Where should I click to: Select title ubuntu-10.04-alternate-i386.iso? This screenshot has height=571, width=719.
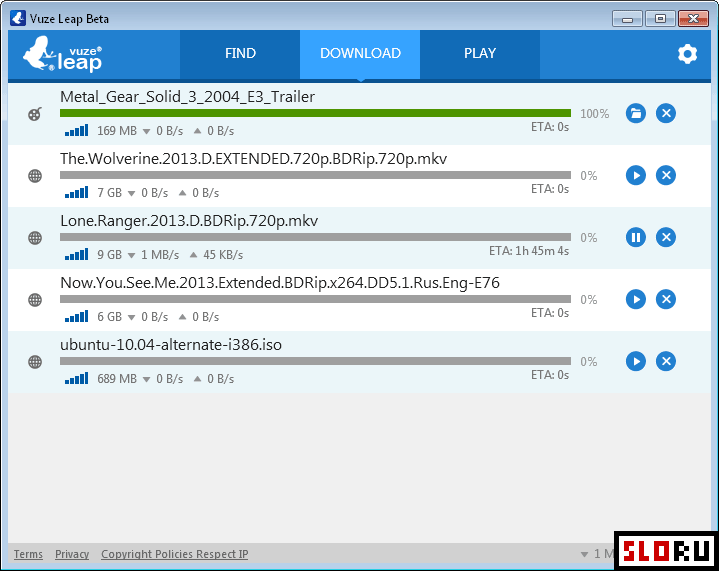(171, 344)
